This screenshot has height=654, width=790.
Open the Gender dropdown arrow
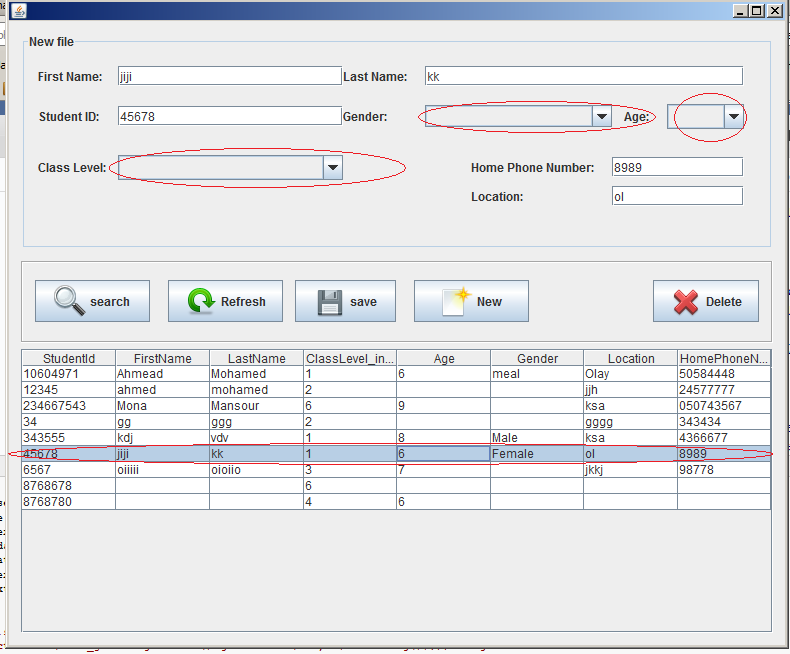602,116
